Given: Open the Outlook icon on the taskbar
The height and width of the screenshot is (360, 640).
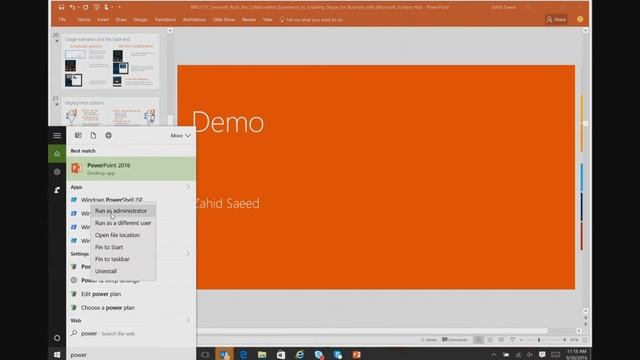Looking at the screenshot, I should coord(224,355).
